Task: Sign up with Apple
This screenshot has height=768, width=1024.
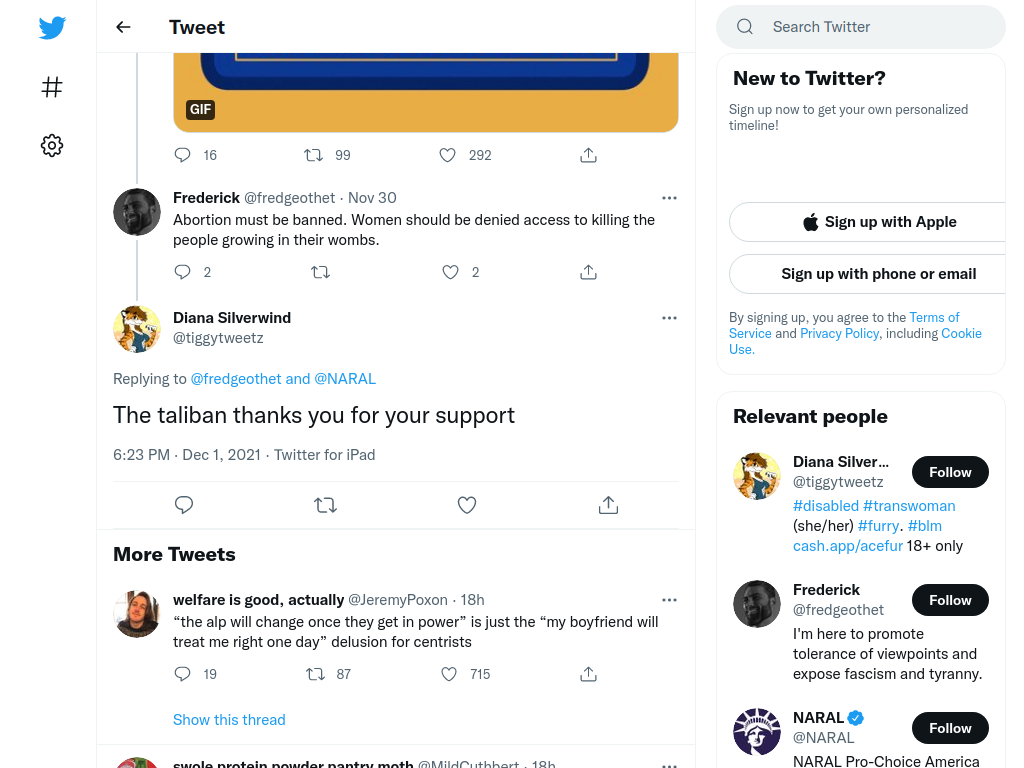Action: click(x=879, y=222)
